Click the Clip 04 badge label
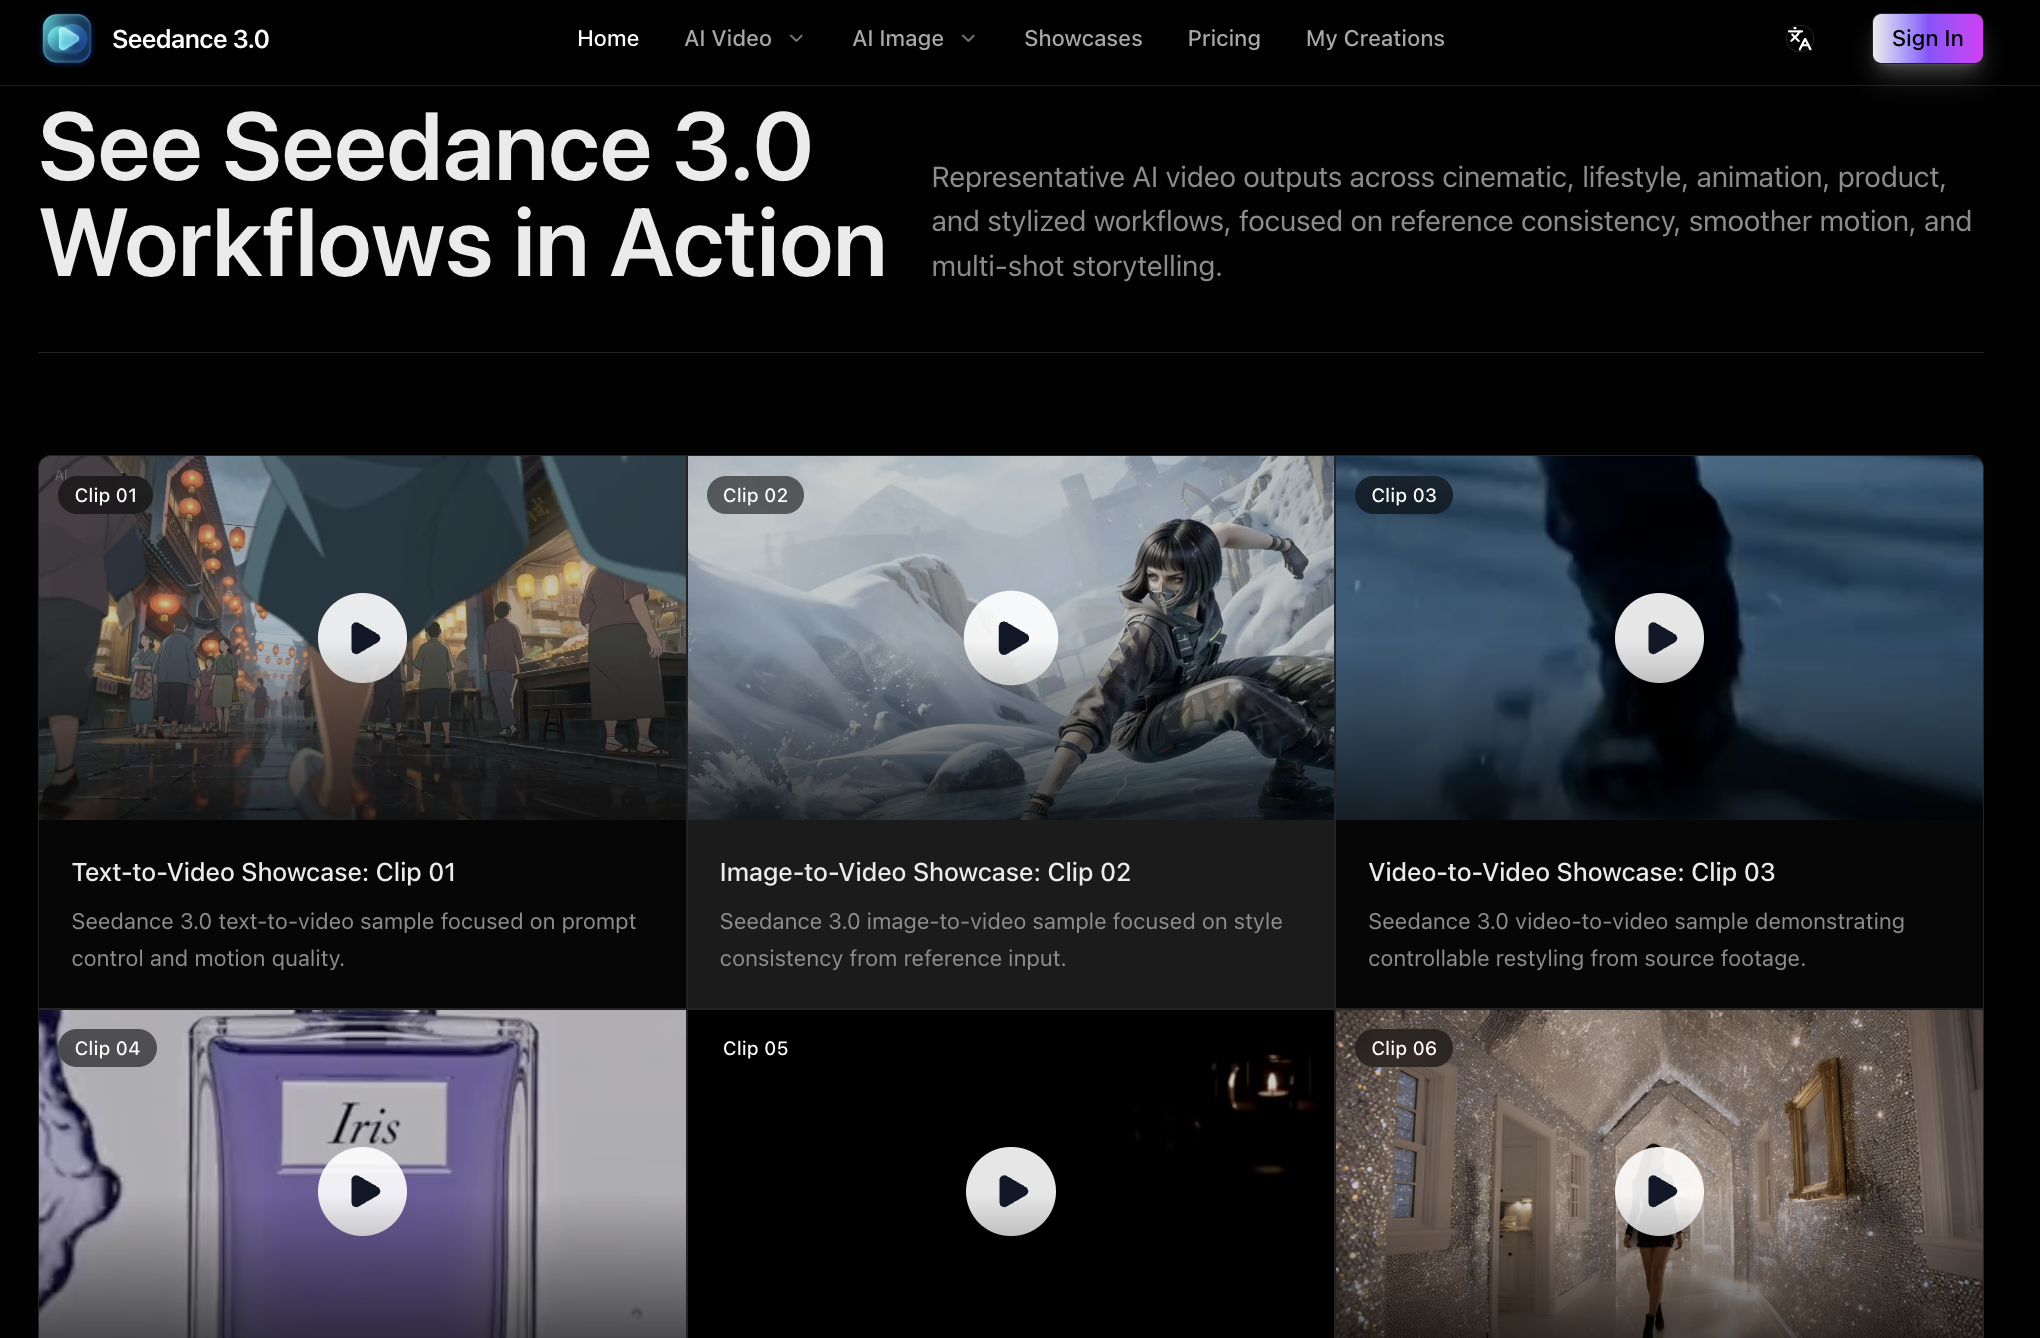This screenshot has height=1338, width=2040. [x=107, y=1048]
